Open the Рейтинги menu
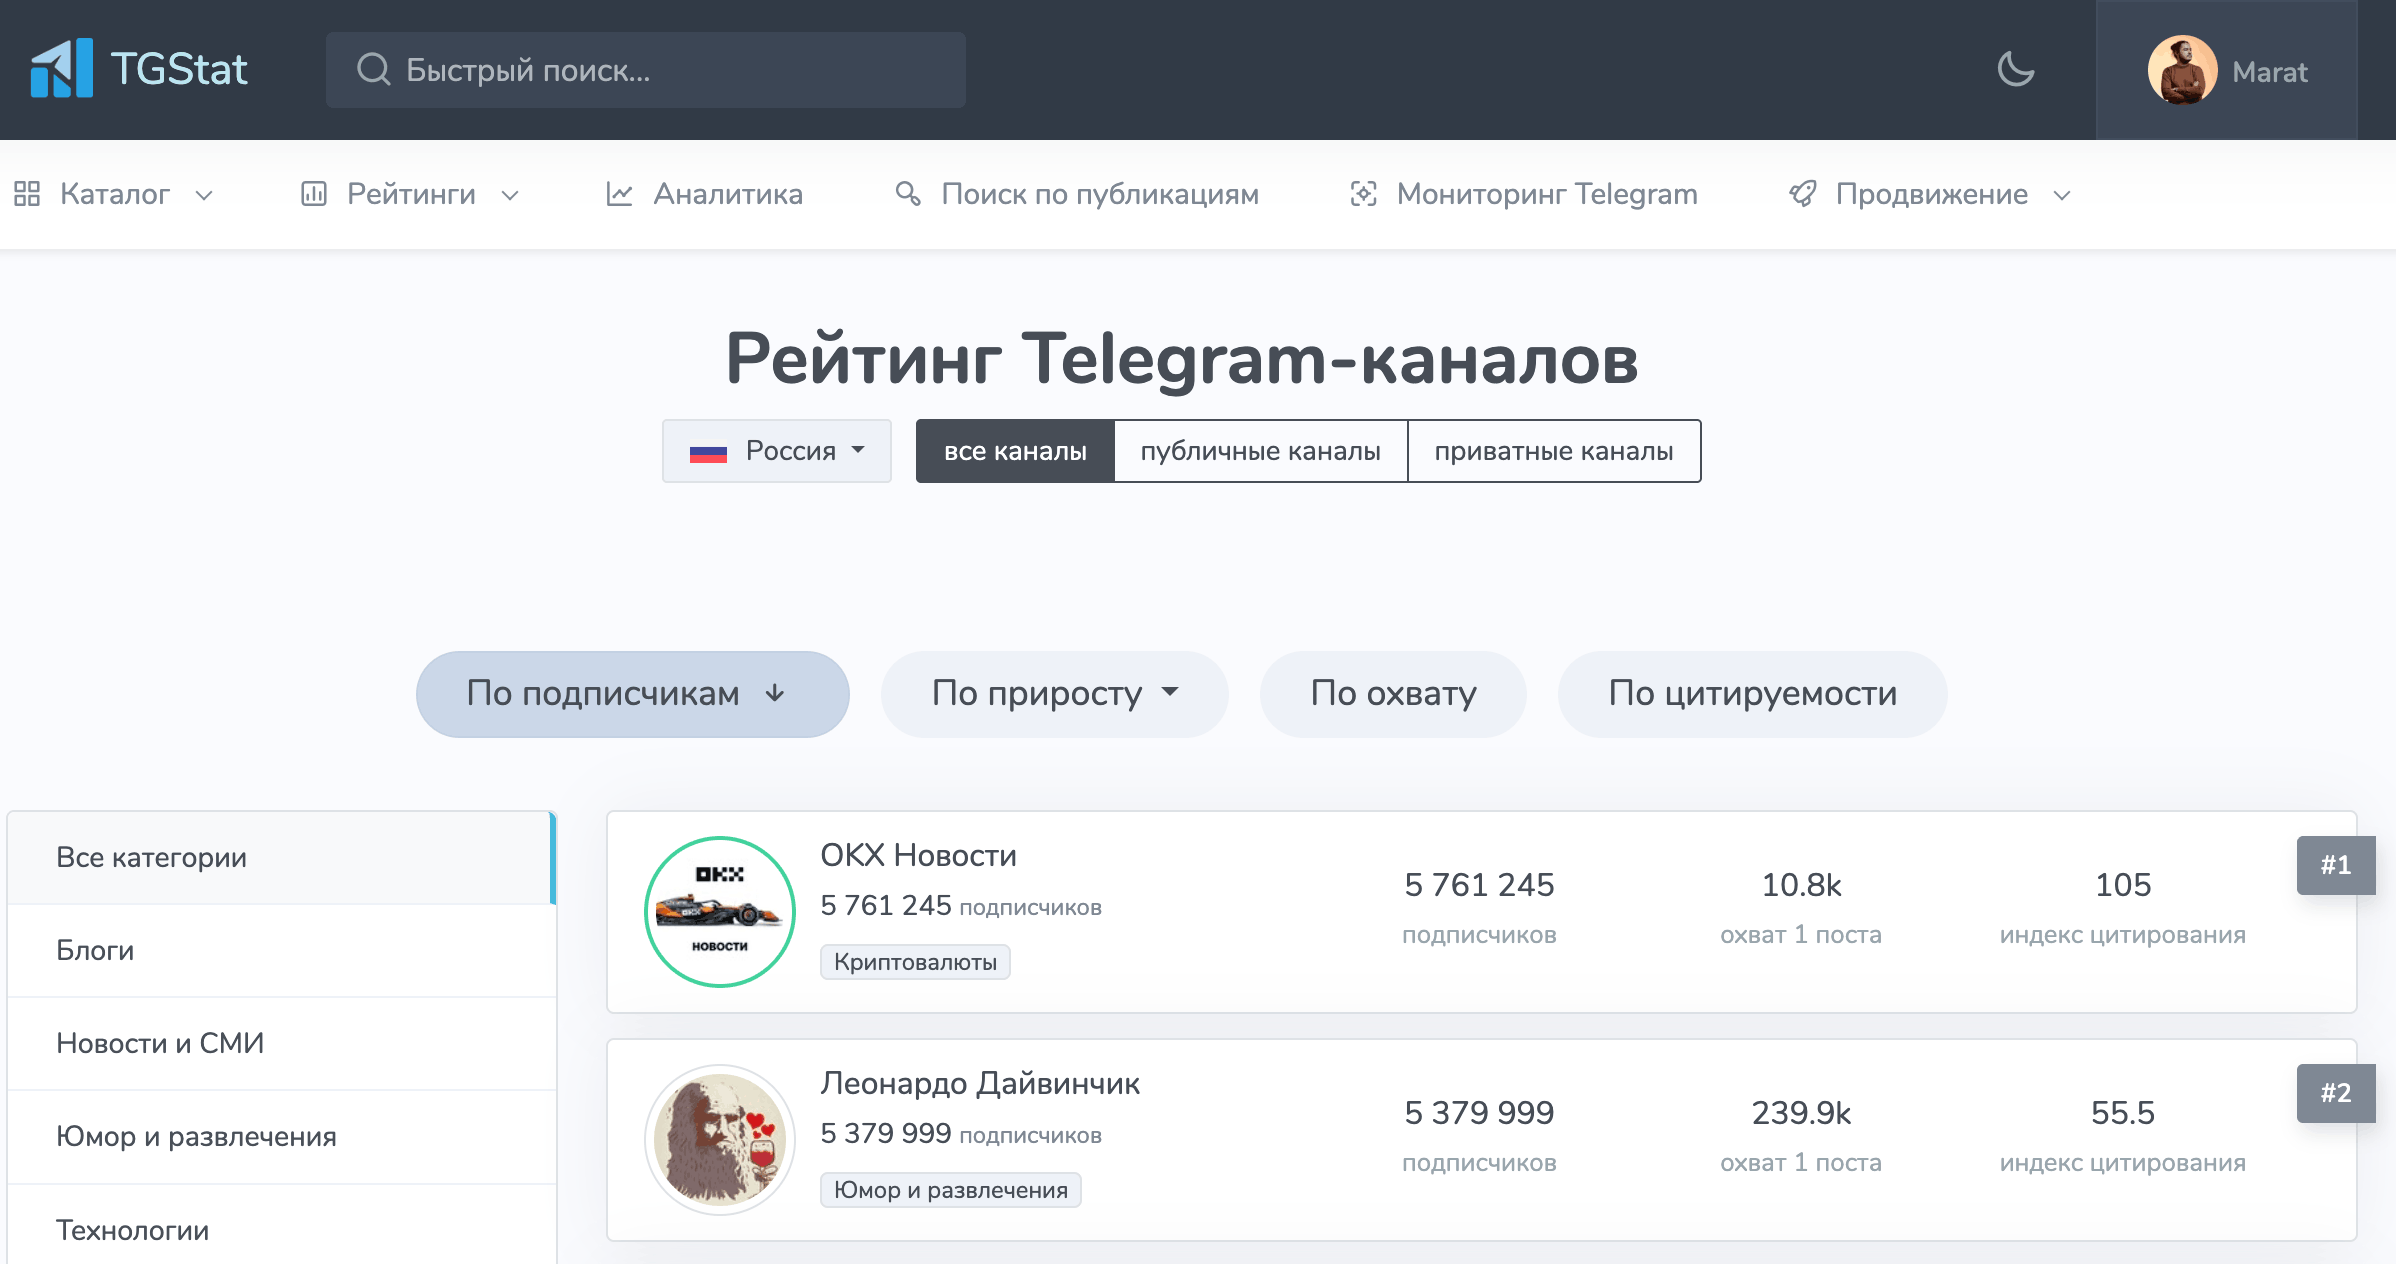2396x1264 pixels. coord(410,194)
